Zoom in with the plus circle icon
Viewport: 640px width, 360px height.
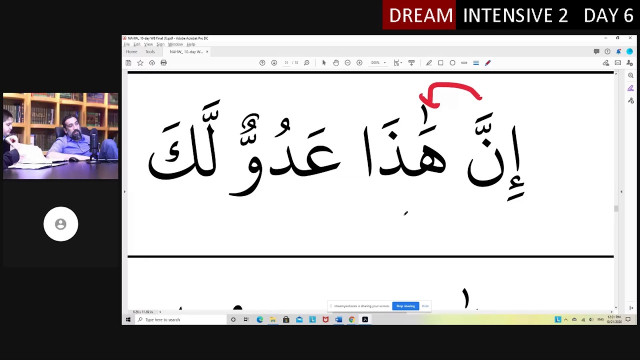[359, 63]
